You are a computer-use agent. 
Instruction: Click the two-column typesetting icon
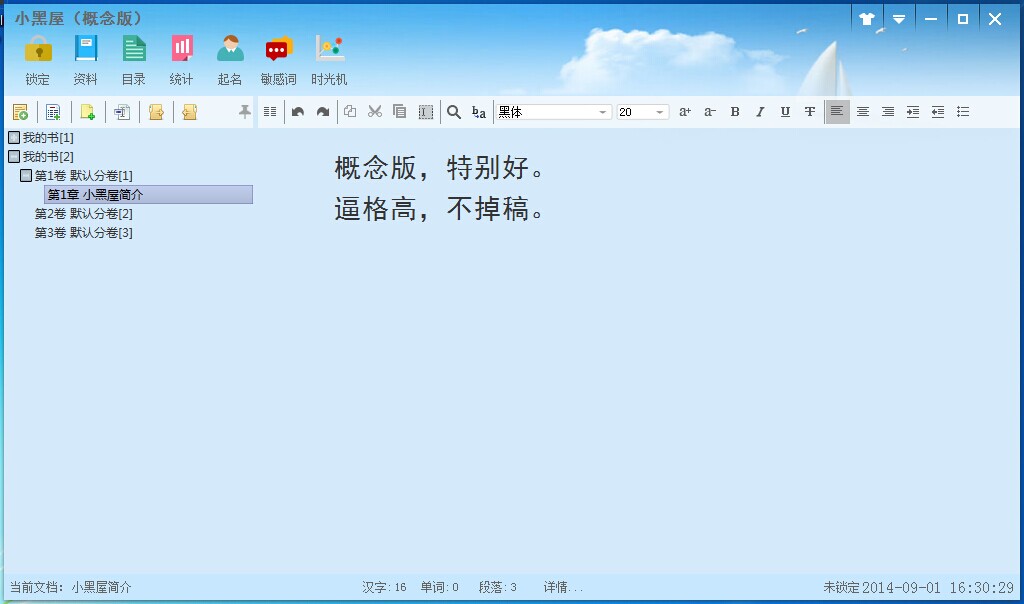point(270,112)
